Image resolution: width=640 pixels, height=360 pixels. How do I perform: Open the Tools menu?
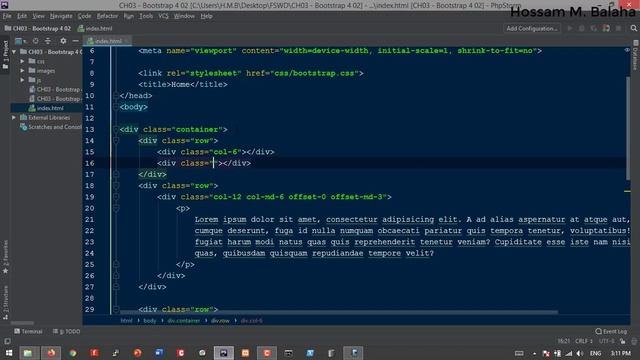(146, 16)
